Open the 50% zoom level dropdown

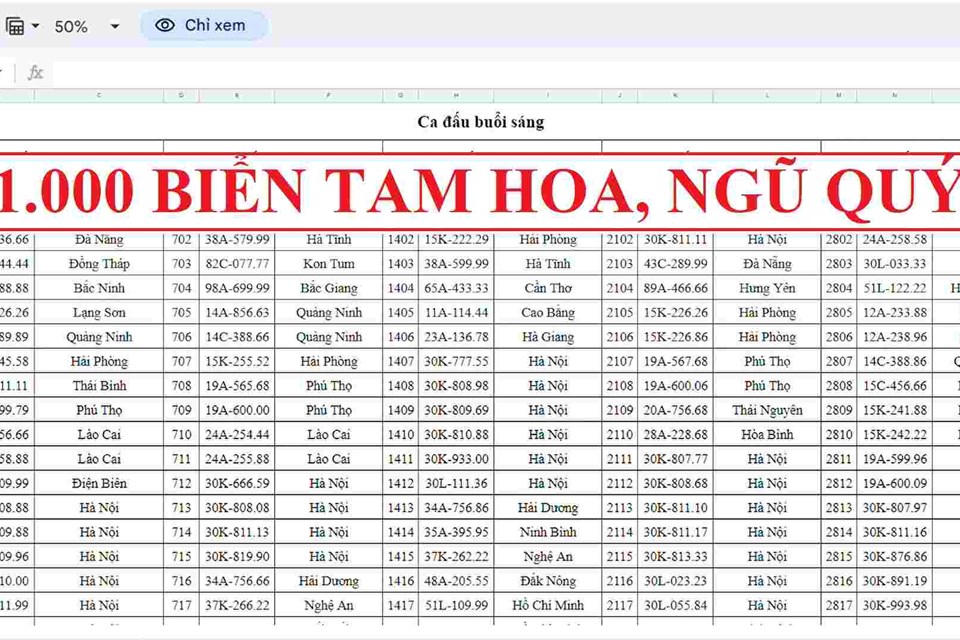(86, 26)
